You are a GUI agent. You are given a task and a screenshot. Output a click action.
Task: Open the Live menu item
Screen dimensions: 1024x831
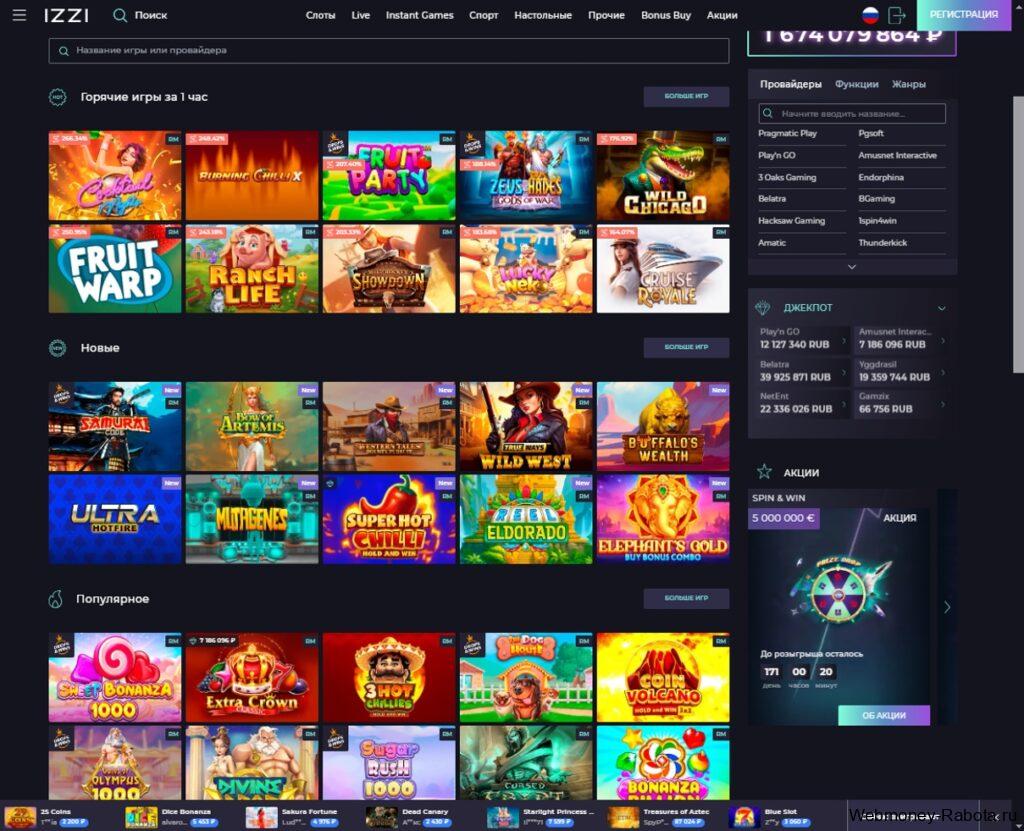pos(360,15)
